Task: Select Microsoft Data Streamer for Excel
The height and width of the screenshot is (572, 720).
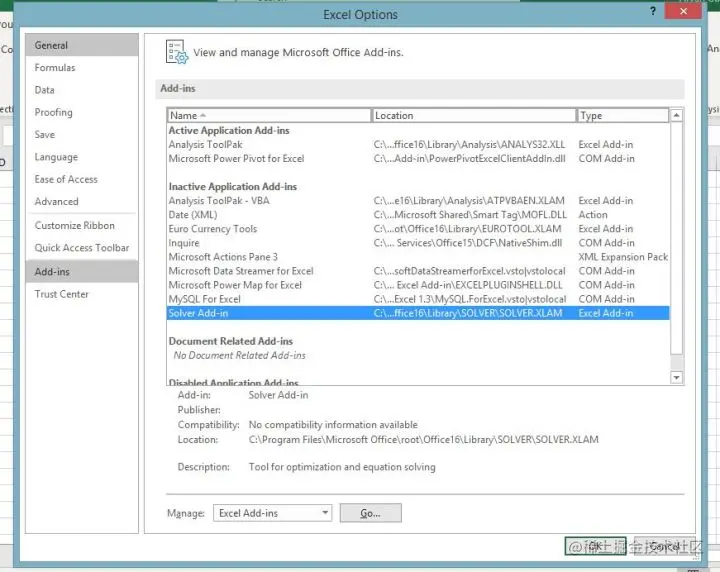Action: click(x=418, y=271)
